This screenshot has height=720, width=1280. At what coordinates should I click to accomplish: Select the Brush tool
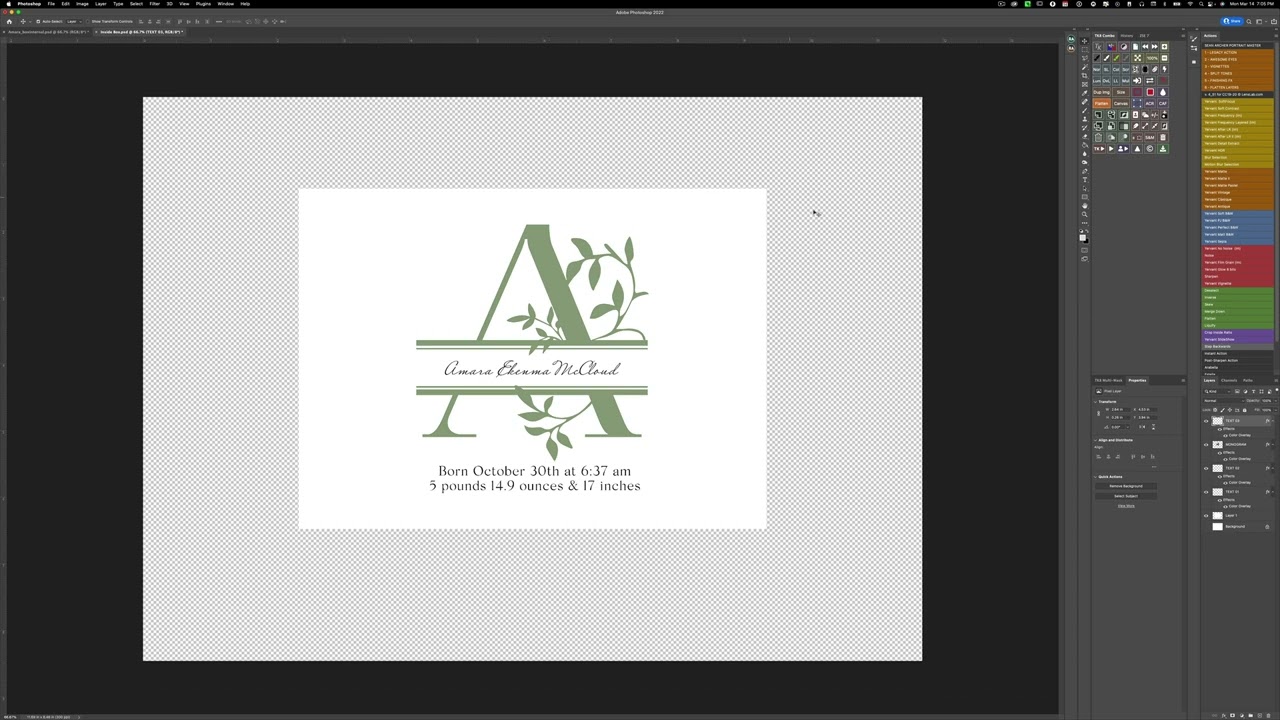click(1084, 110)
